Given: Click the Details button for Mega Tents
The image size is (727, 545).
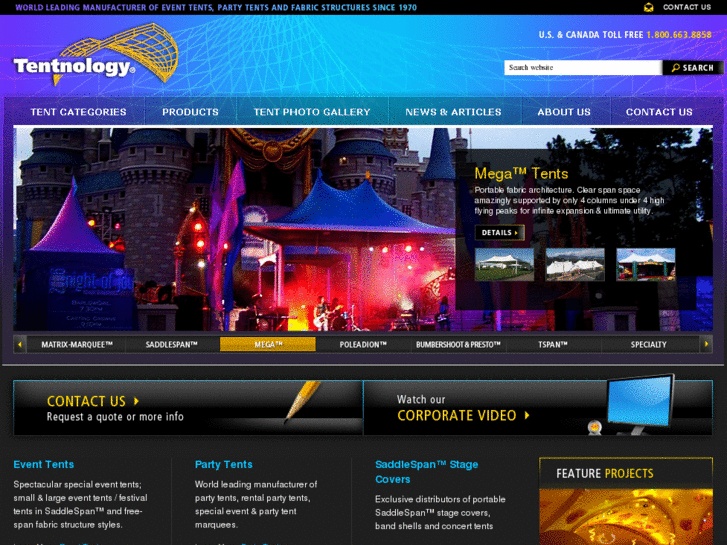Looking at the screenshot, I should [499, 232].
